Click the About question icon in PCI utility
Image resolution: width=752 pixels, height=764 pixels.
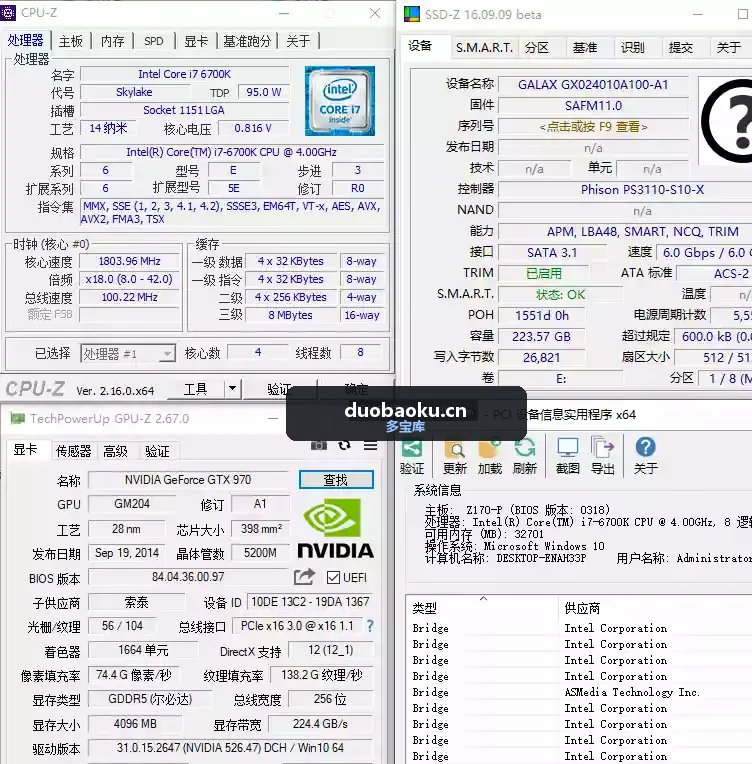tap(645, 447)
